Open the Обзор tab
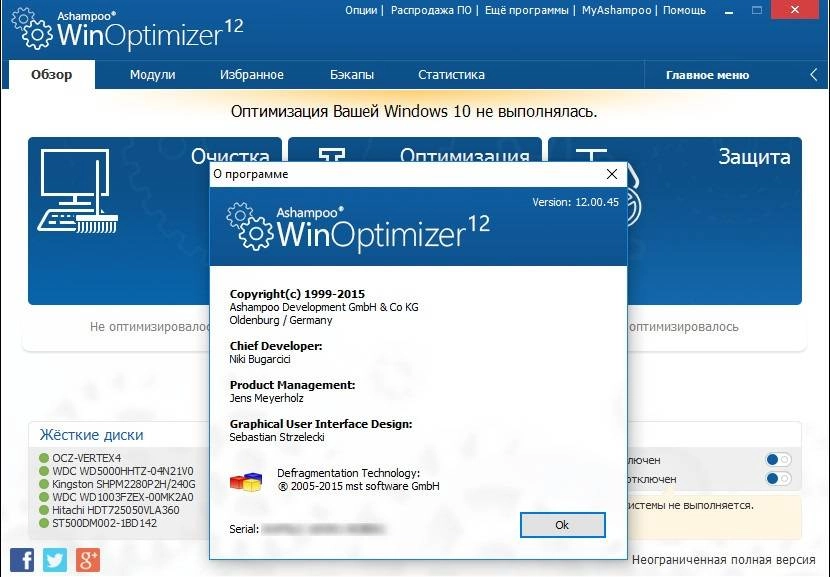 51,75
